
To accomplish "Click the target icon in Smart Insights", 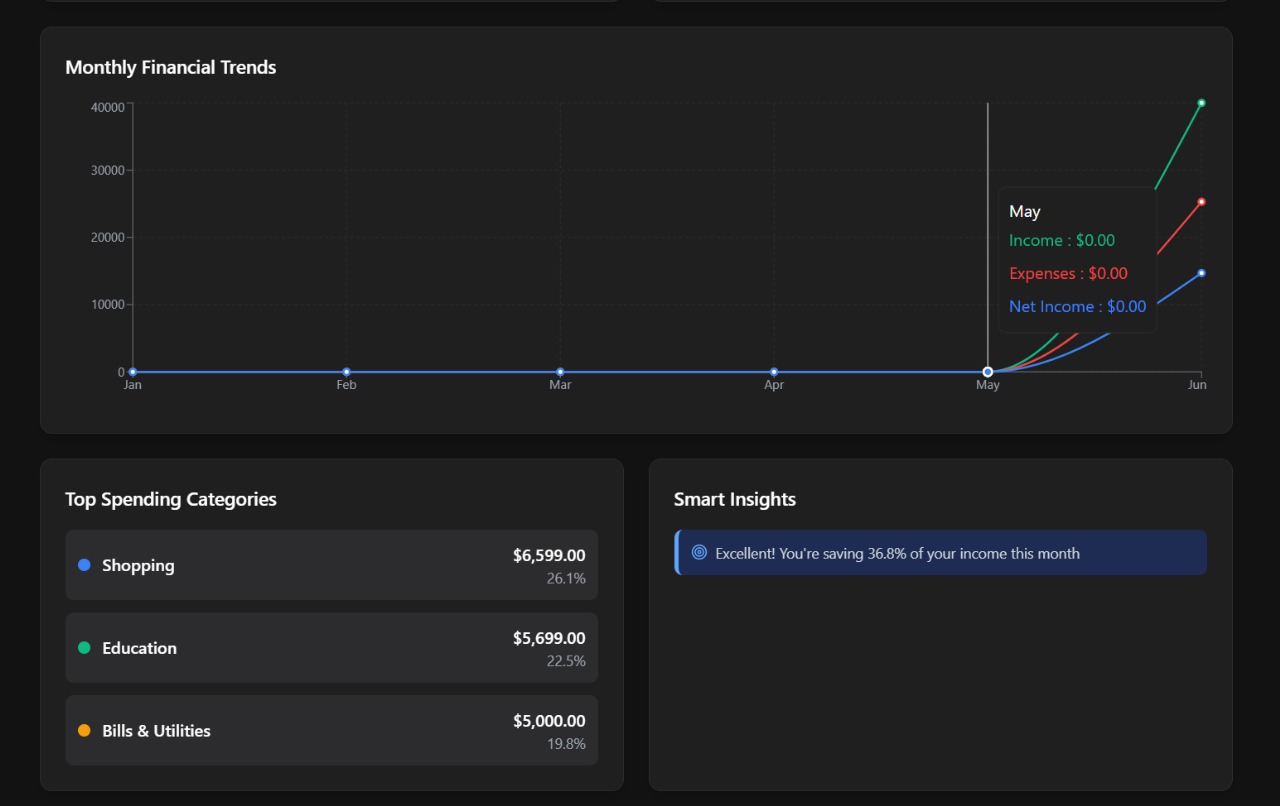I will [700, 552].
